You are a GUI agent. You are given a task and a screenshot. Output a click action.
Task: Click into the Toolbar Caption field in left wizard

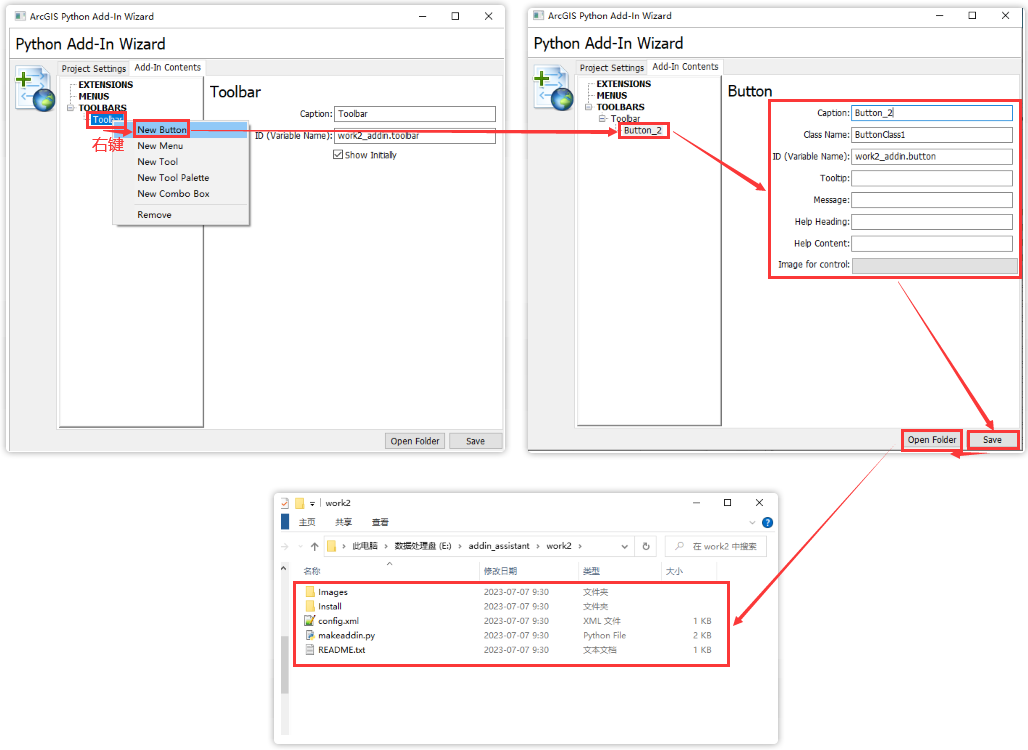click(415, 114)
